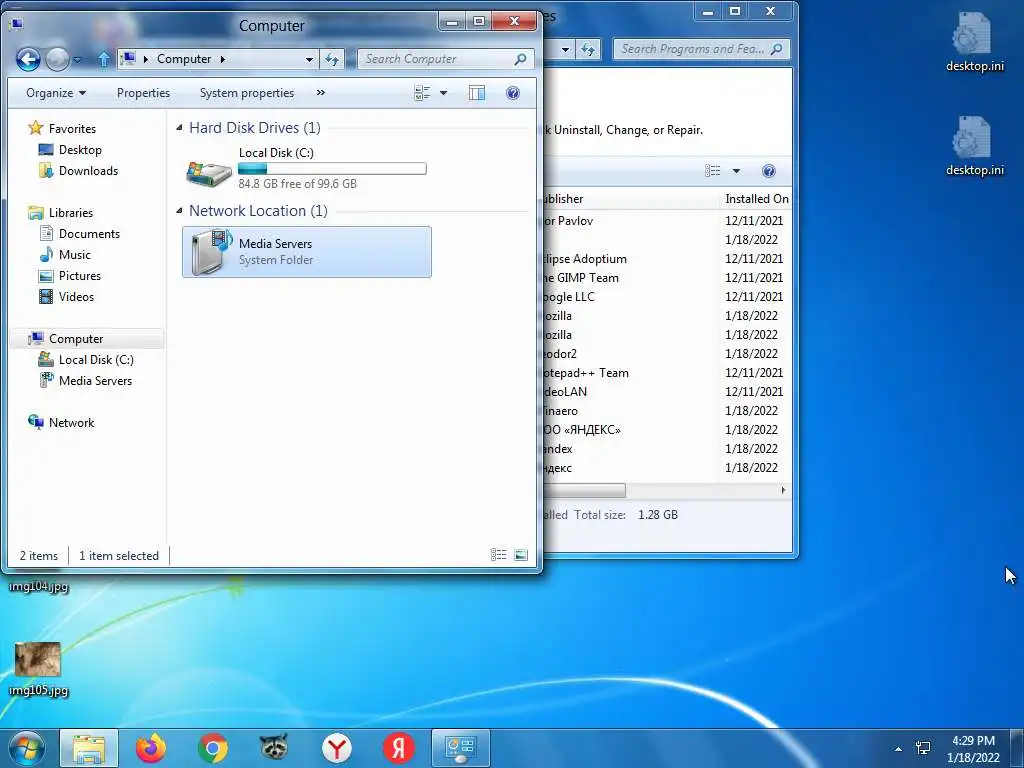The image size is (1024, 768).
Task: Select the Notepad++ Team program row
Action: [x=666, y=372]
